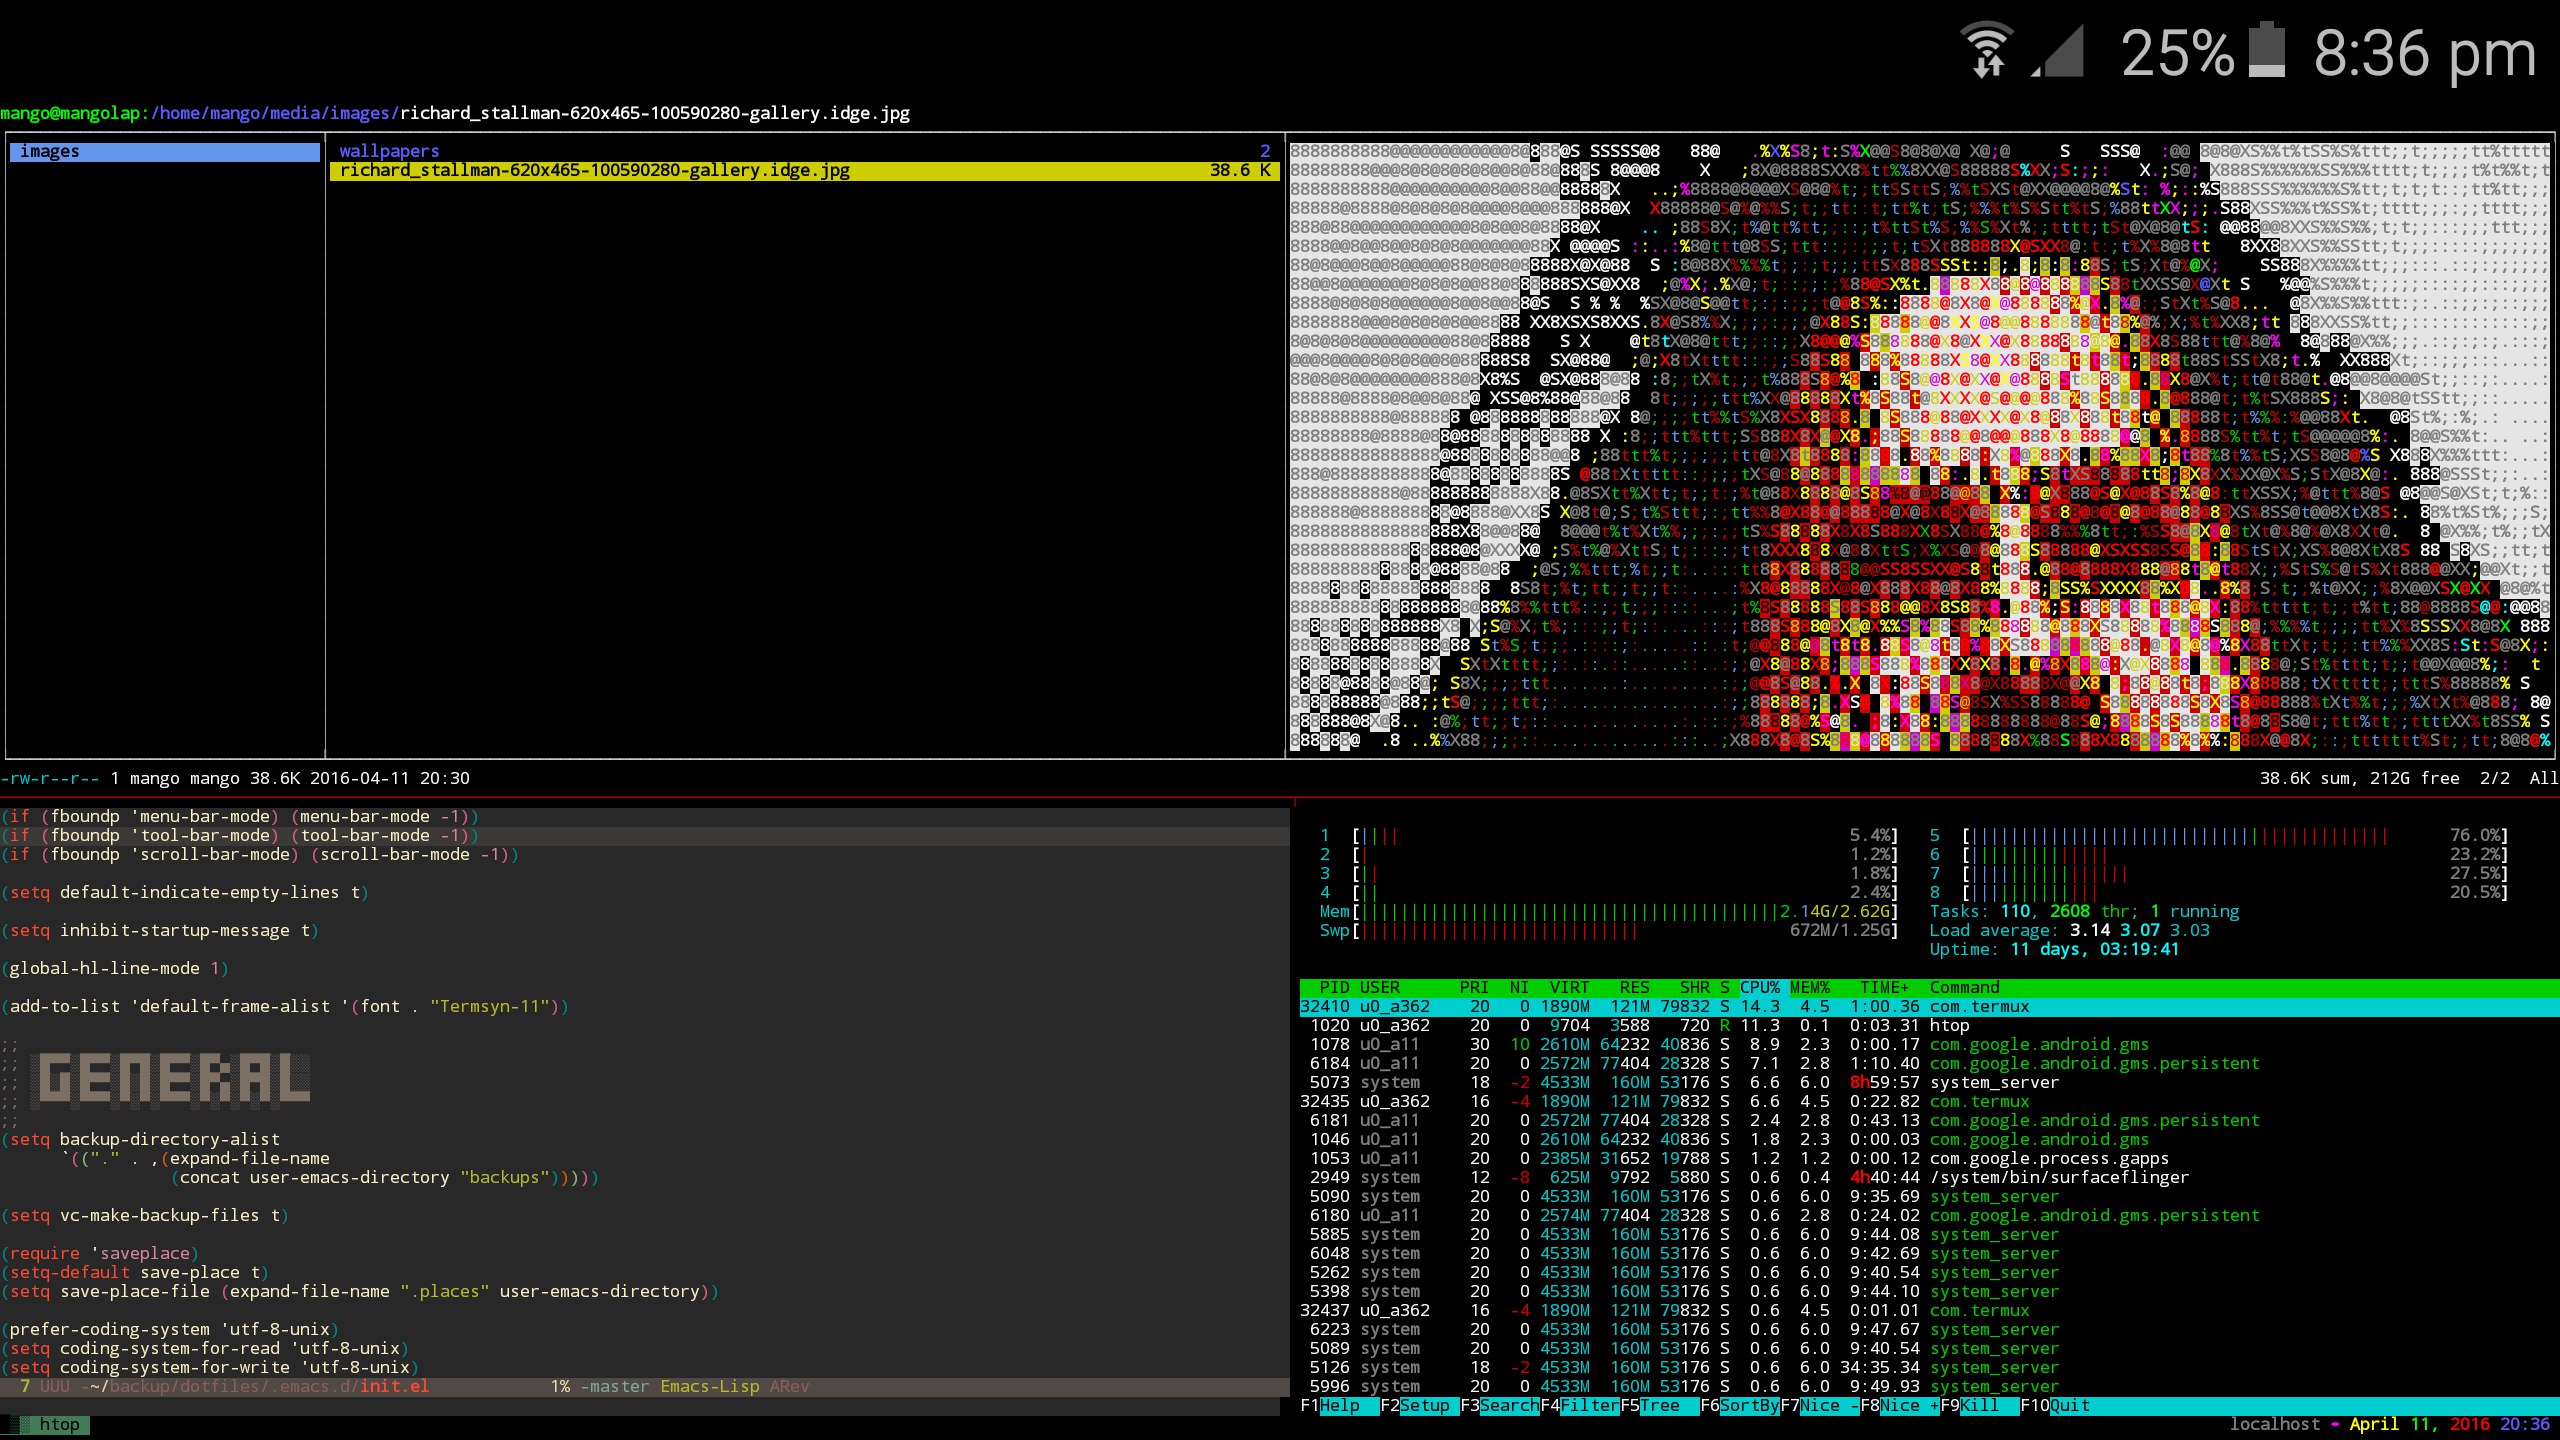Tap the battery icon in status bar
The width and height of the screenshot is (2560, 1440).
click(2267, 50)
